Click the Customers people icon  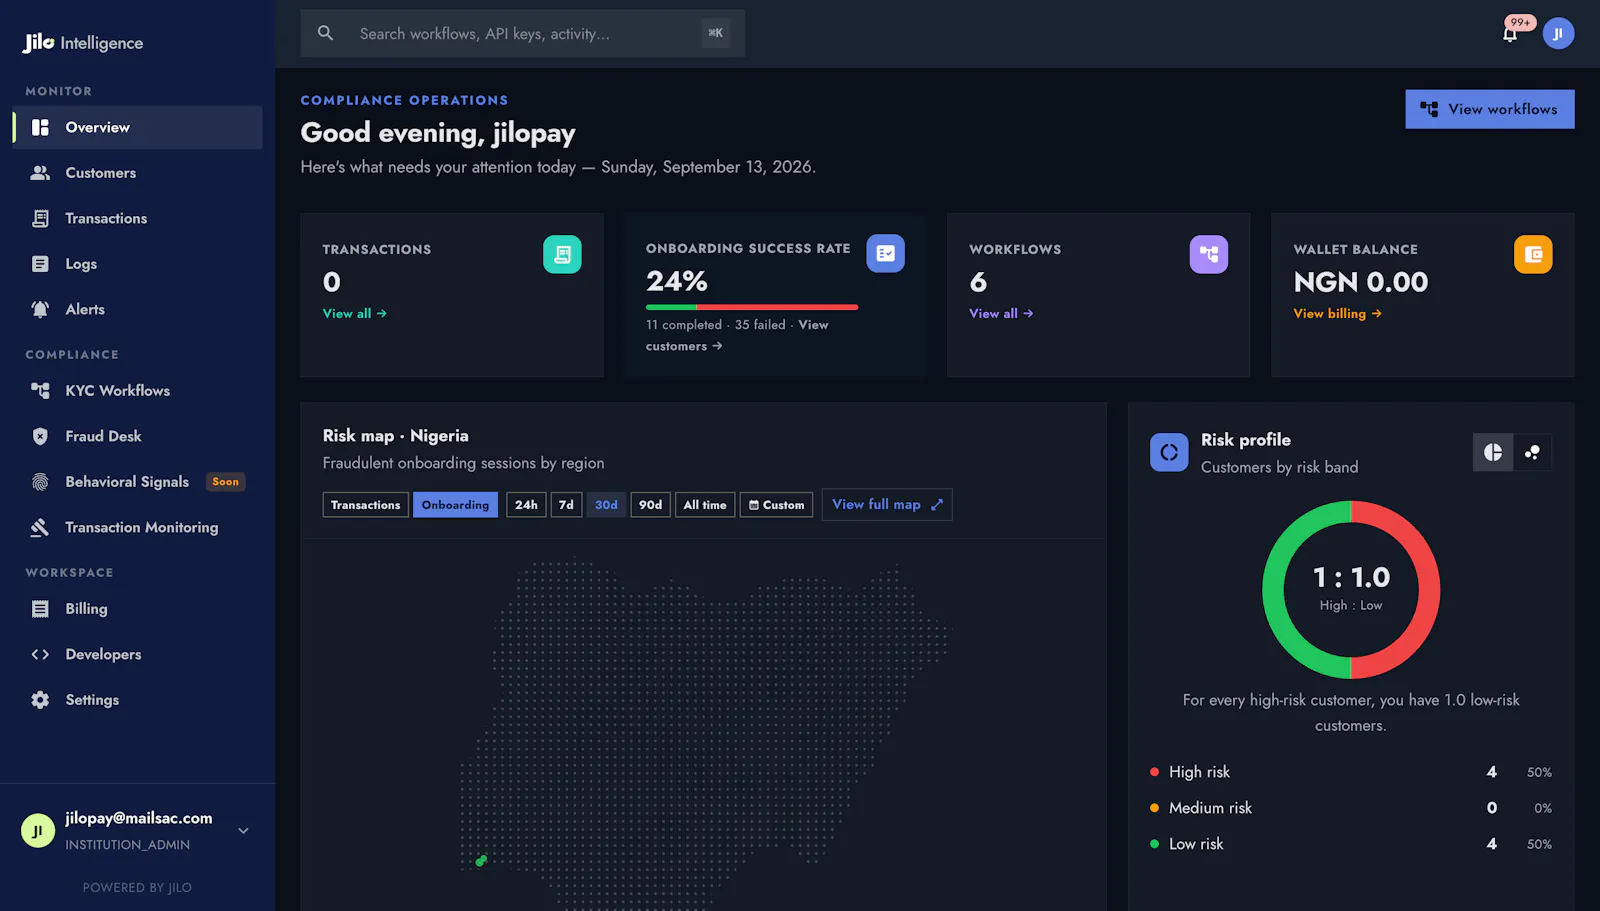pos(40,173)
